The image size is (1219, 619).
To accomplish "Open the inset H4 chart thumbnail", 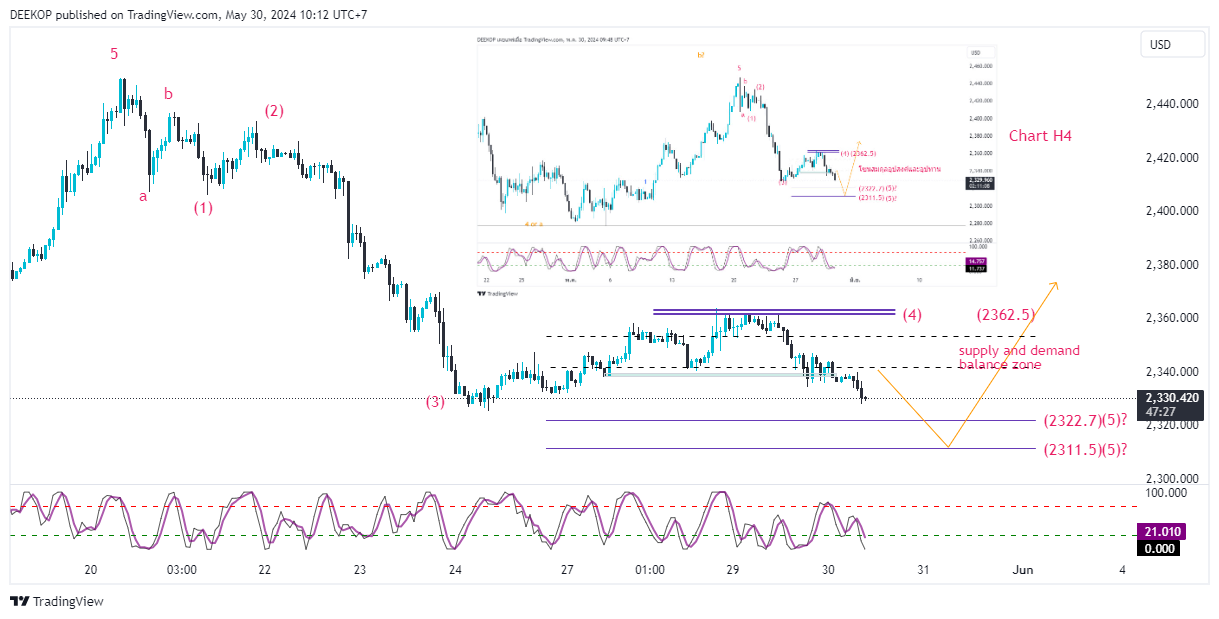I will pyautogui.click(x=737, y=168).
